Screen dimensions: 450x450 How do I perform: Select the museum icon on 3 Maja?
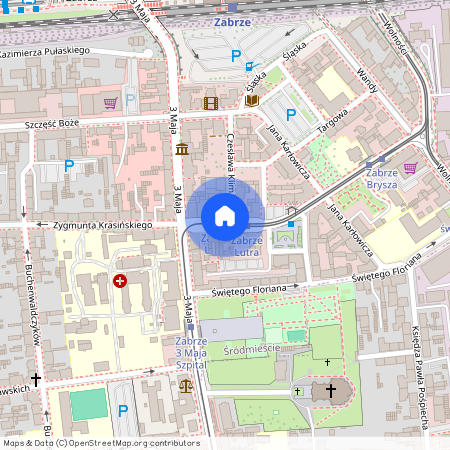182,149
